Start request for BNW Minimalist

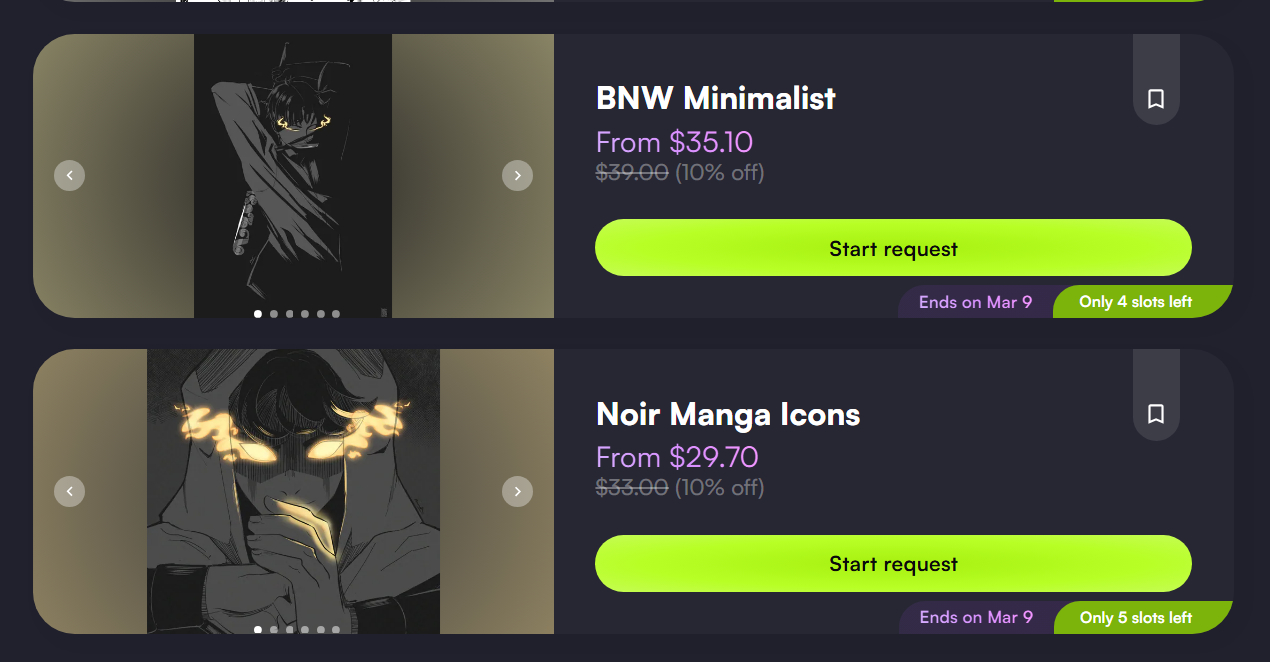tap(893, 248)
